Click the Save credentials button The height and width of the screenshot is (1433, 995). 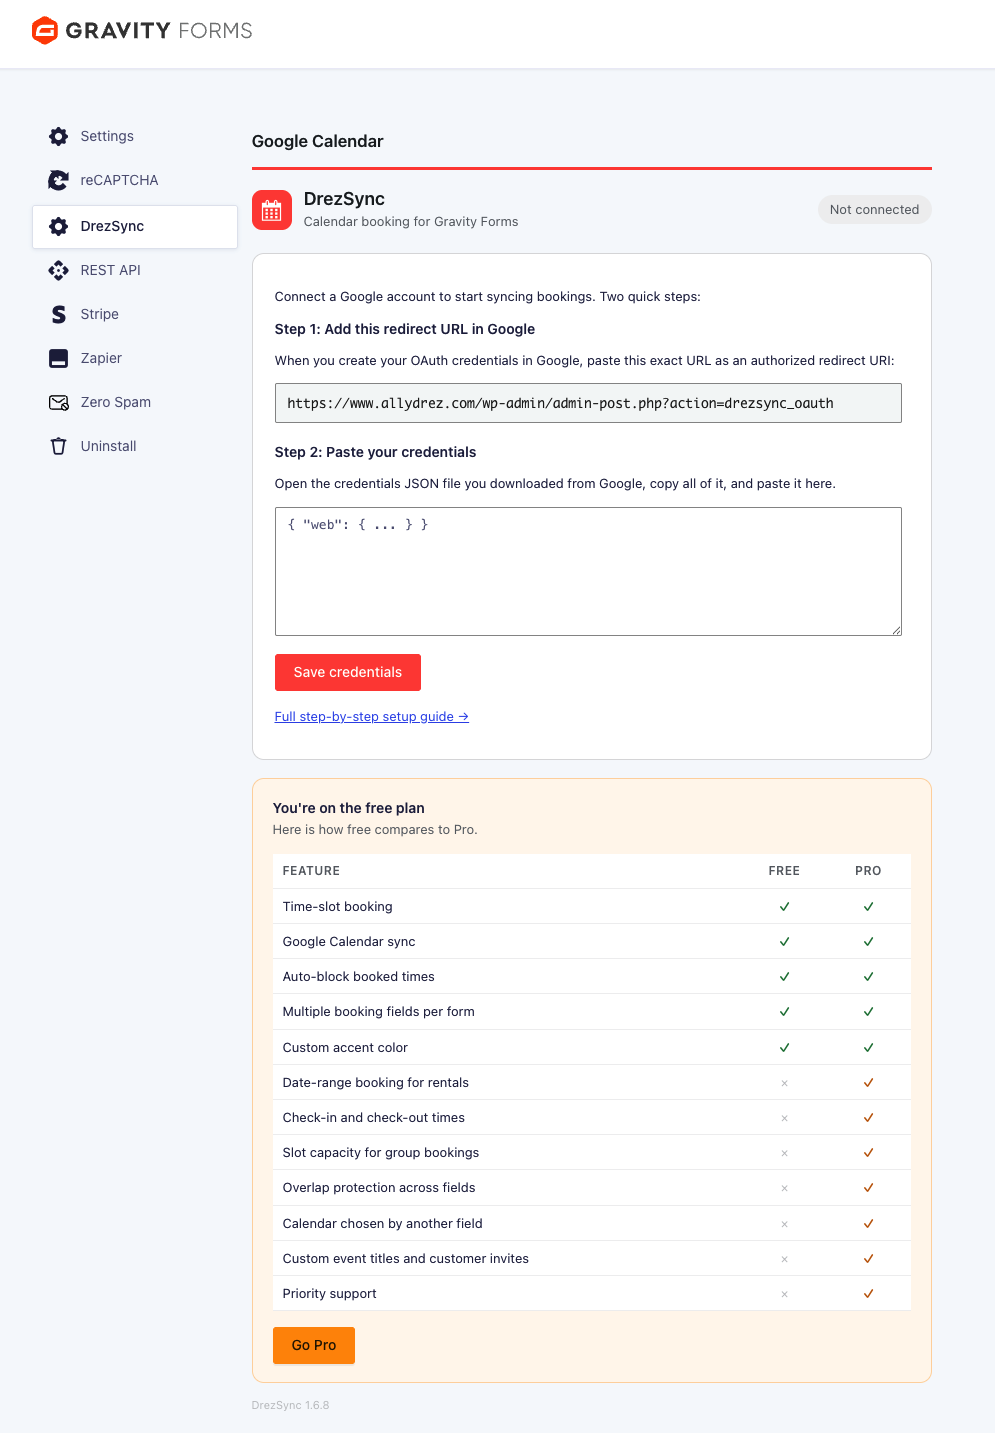[348, 672]
